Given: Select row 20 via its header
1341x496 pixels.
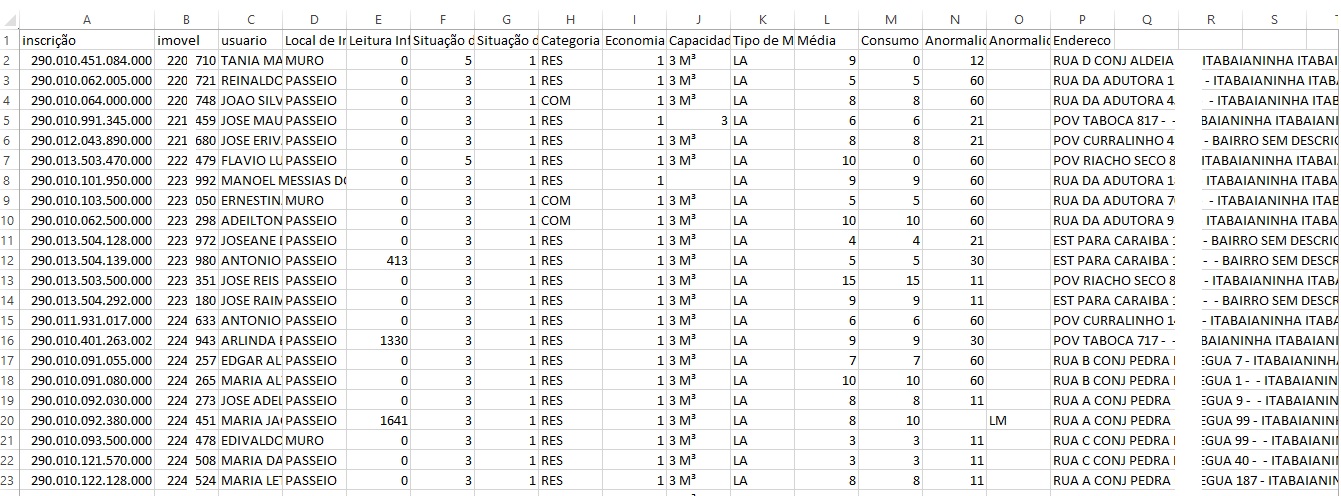Looking at the screenshot, I should 8,420.
